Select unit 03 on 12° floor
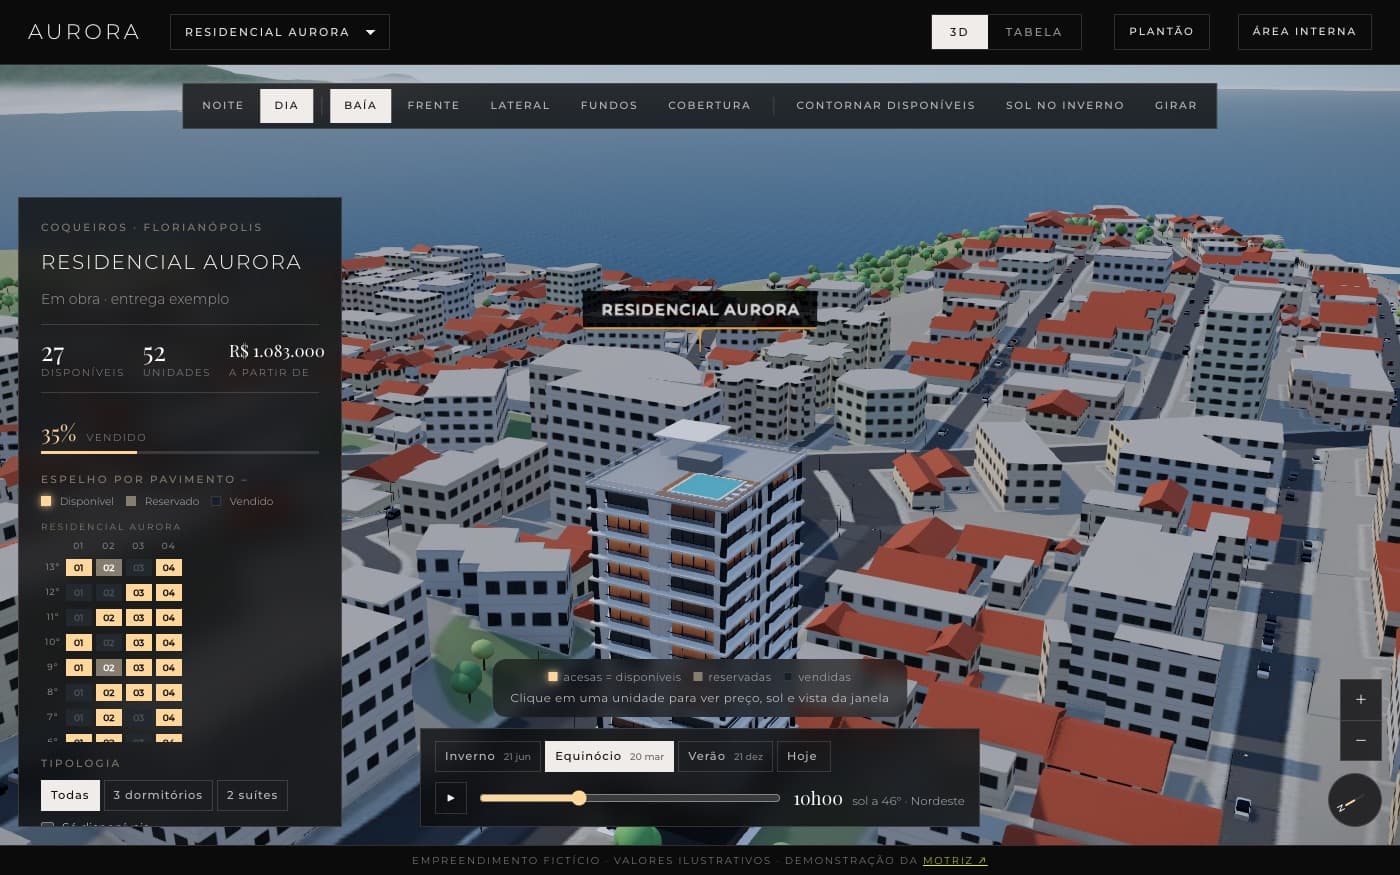Viewport: 1400px width, 875px height. [x=139, y=593]
